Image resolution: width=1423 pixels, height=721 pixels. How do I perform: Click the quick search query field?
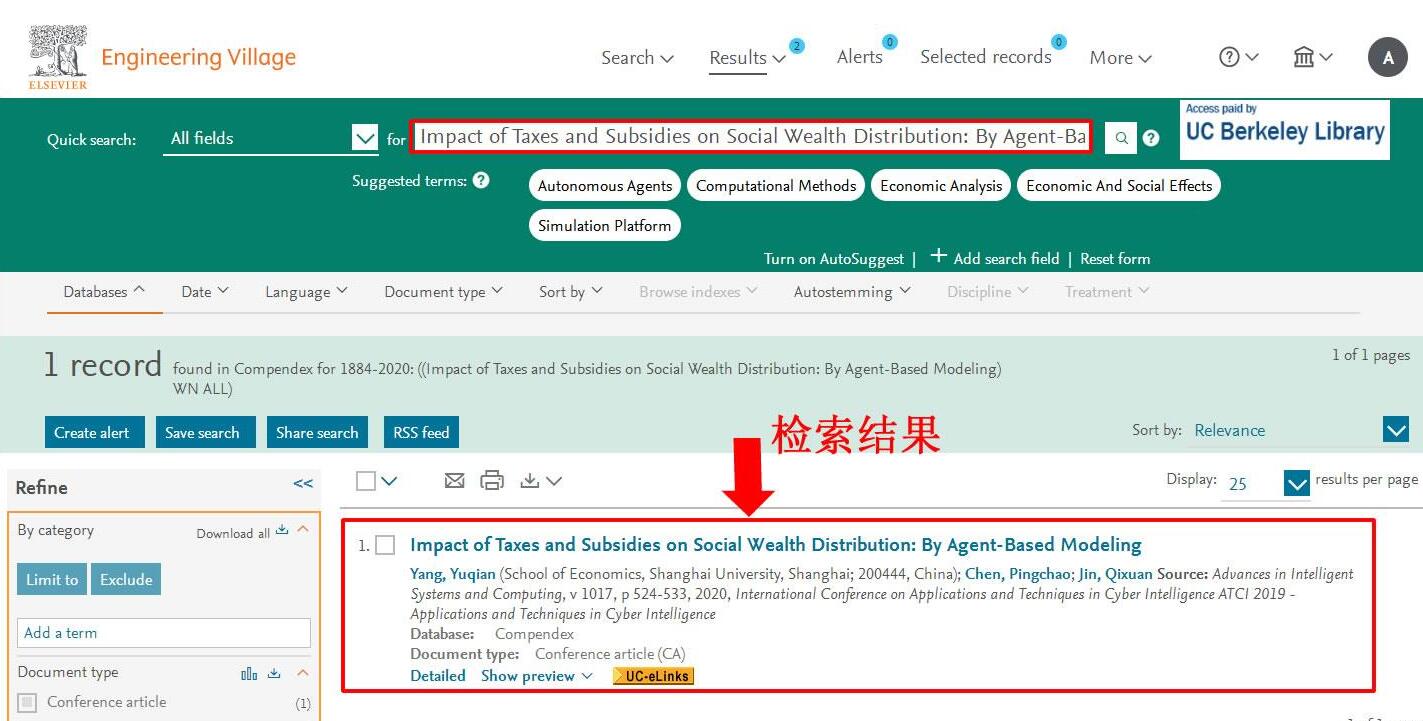[752, 137]
